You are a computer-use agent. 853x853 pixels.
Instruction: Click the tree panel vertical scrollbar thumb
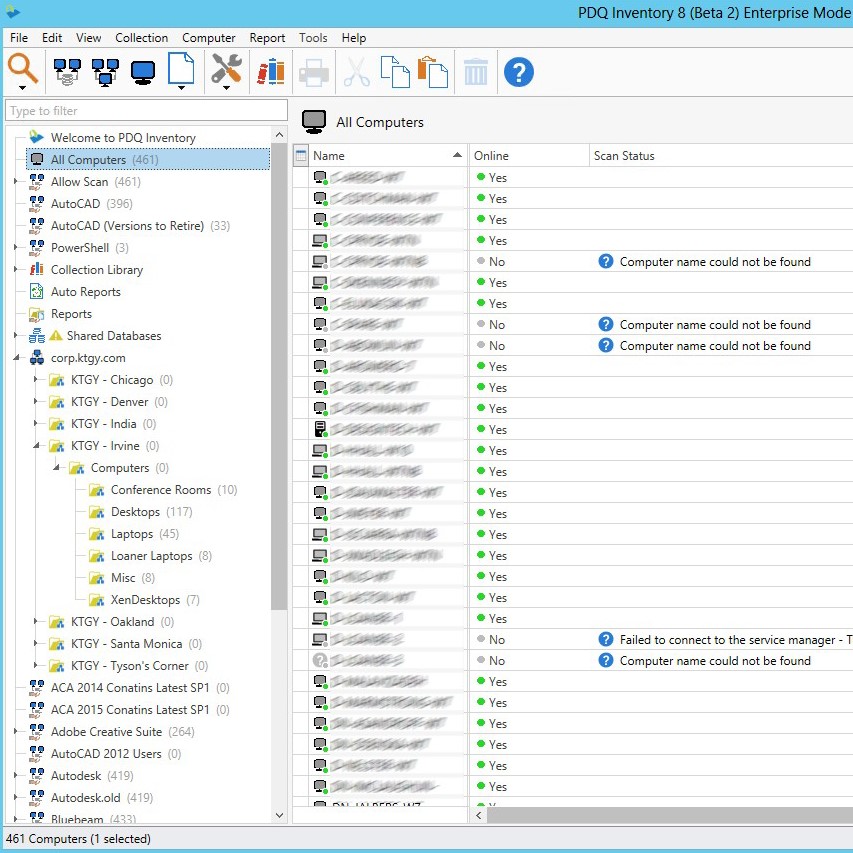(x=279, y=375)
